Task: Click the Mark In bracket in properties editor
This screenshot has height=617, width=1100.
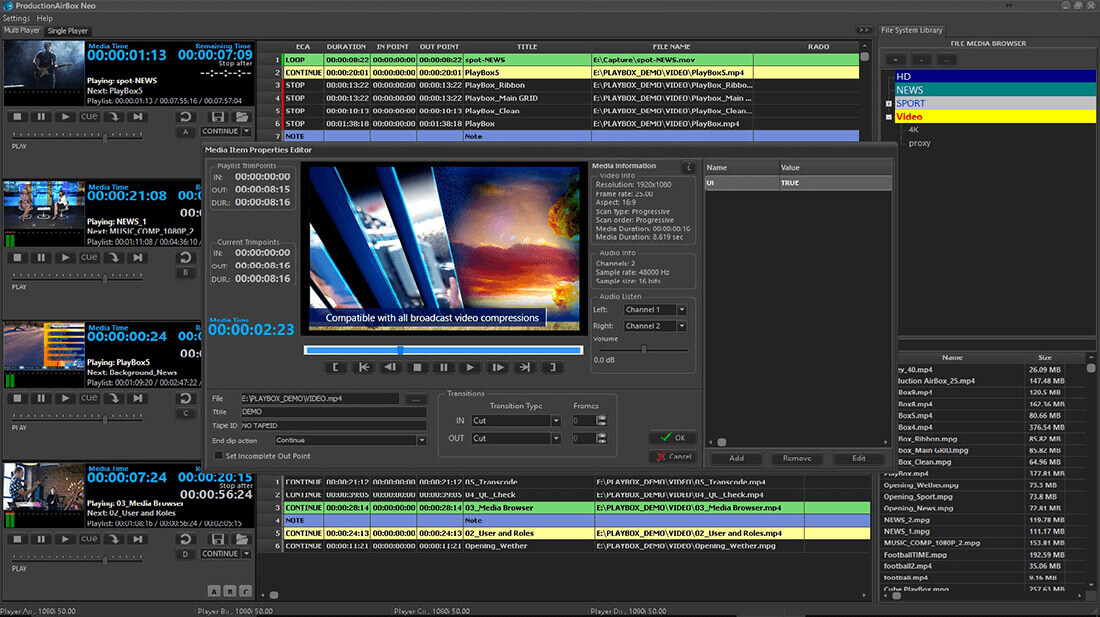Action: tap(335, 367)
